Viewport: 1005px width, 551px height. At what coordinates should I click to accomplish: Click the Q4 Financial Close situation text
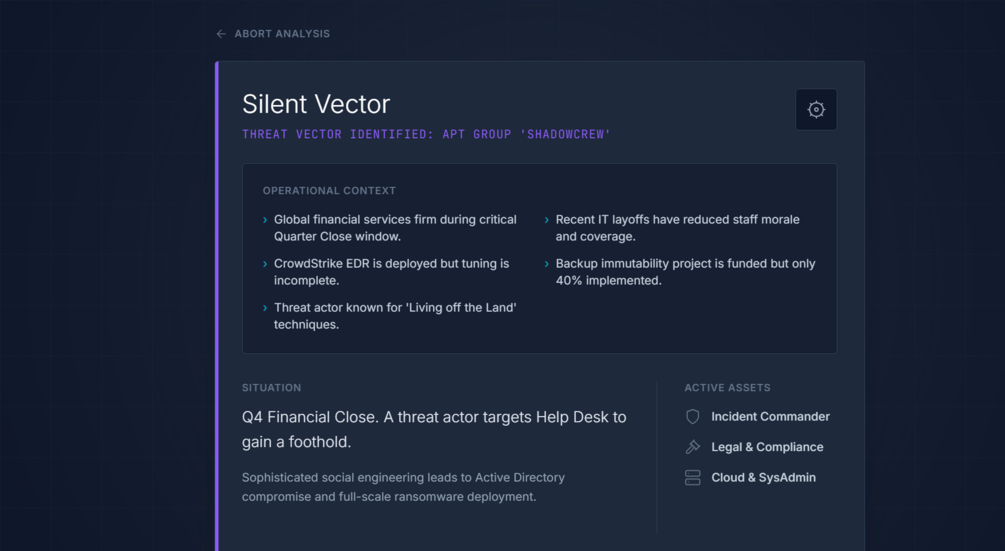pos(434,429)
